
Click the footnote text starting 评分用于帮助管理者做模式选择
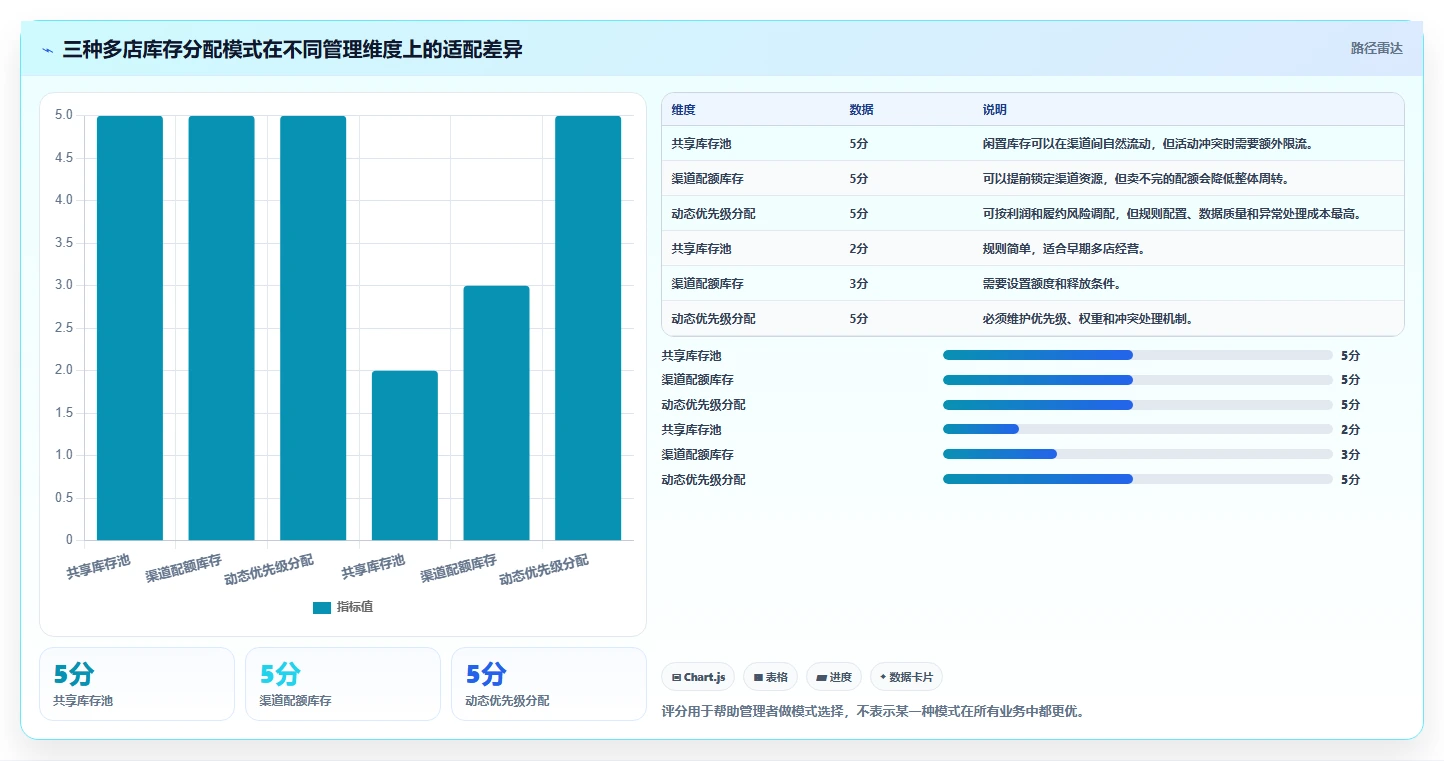click(x=873, y=712)
